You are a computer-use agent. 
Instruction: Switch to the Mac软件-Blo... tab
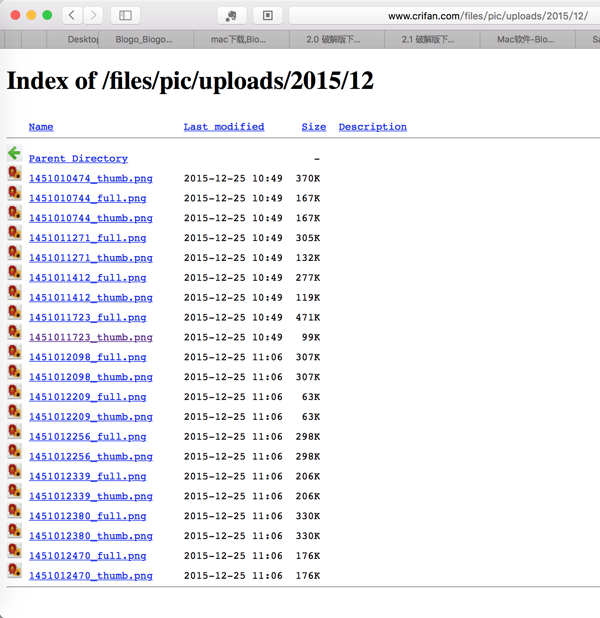point(527,39)
